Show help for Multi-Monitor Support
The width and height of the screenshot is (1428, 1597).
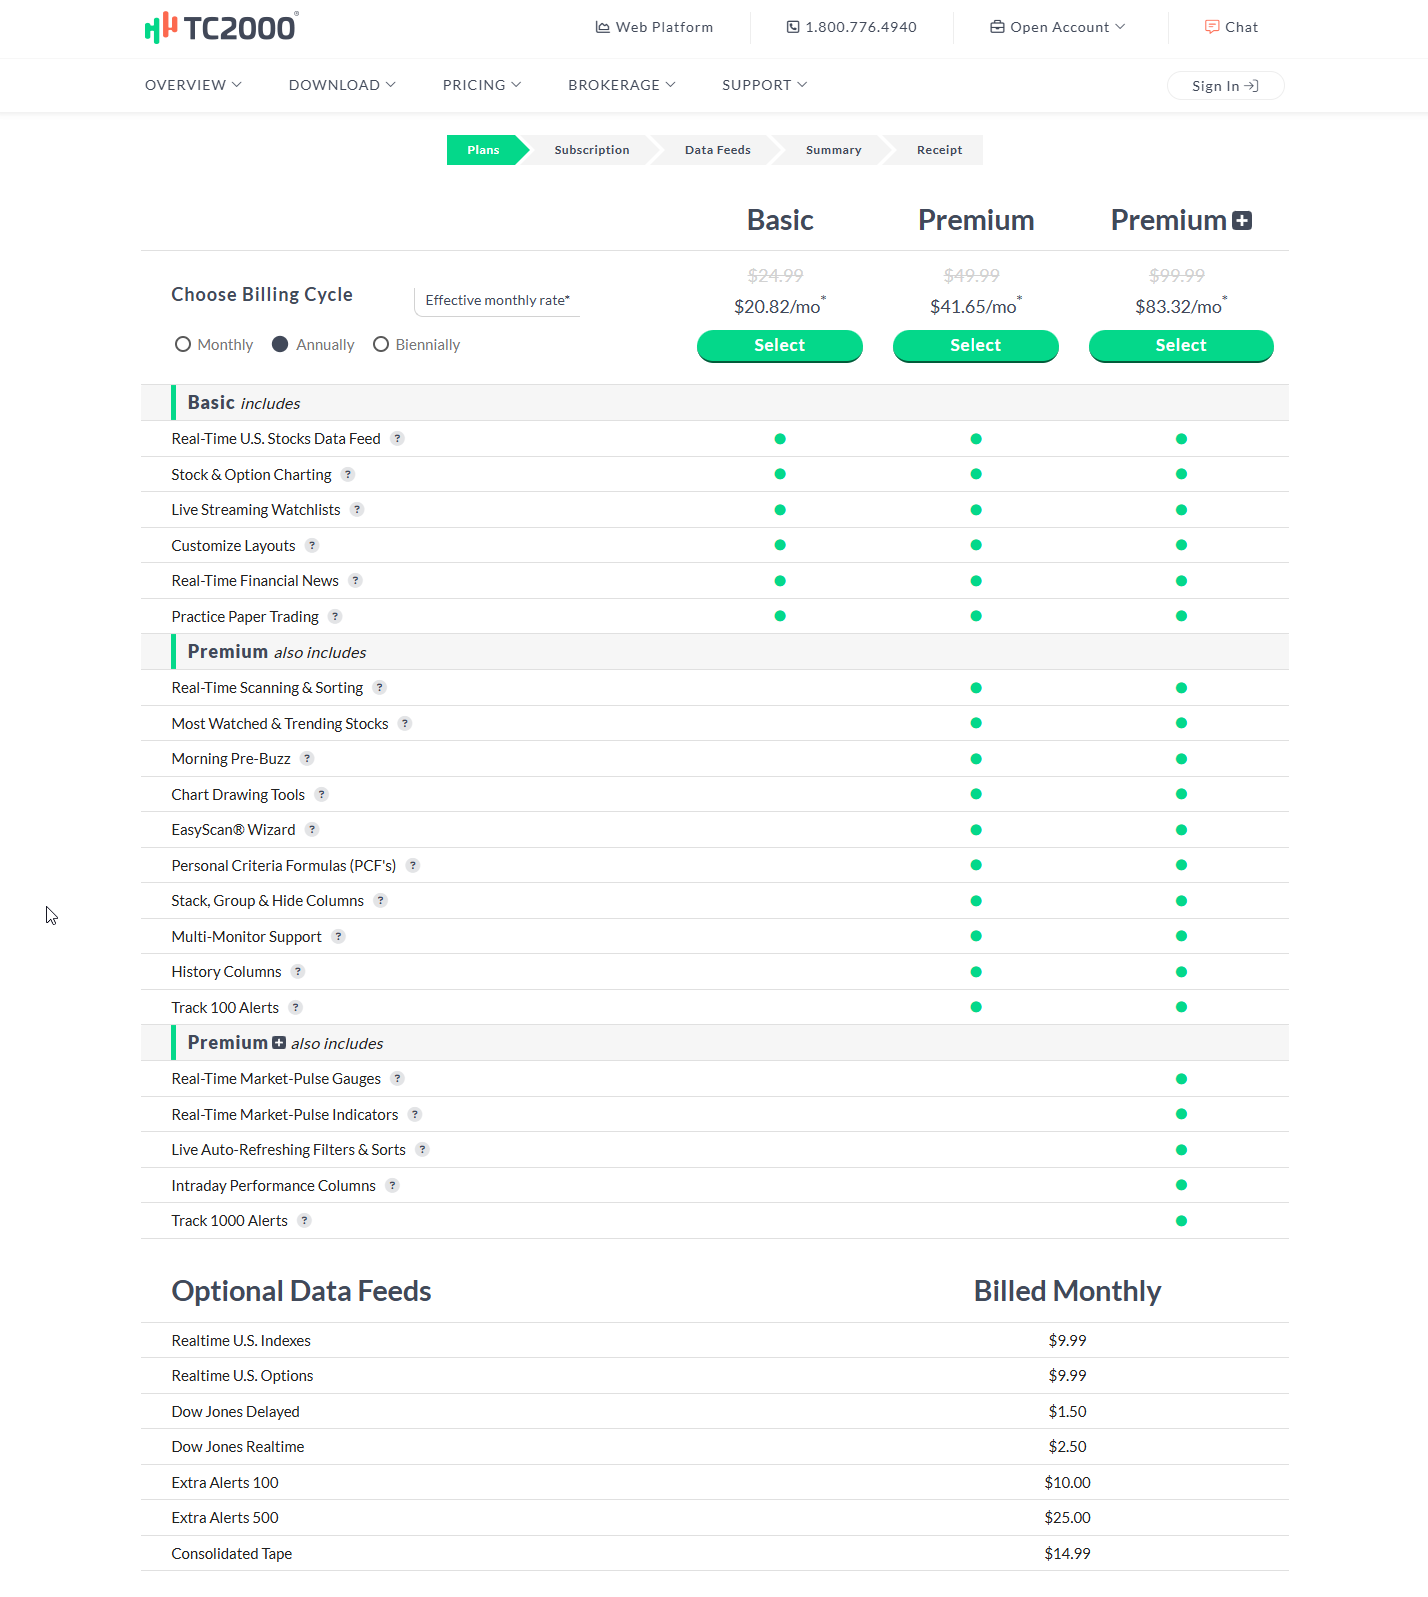coord(339,937)
